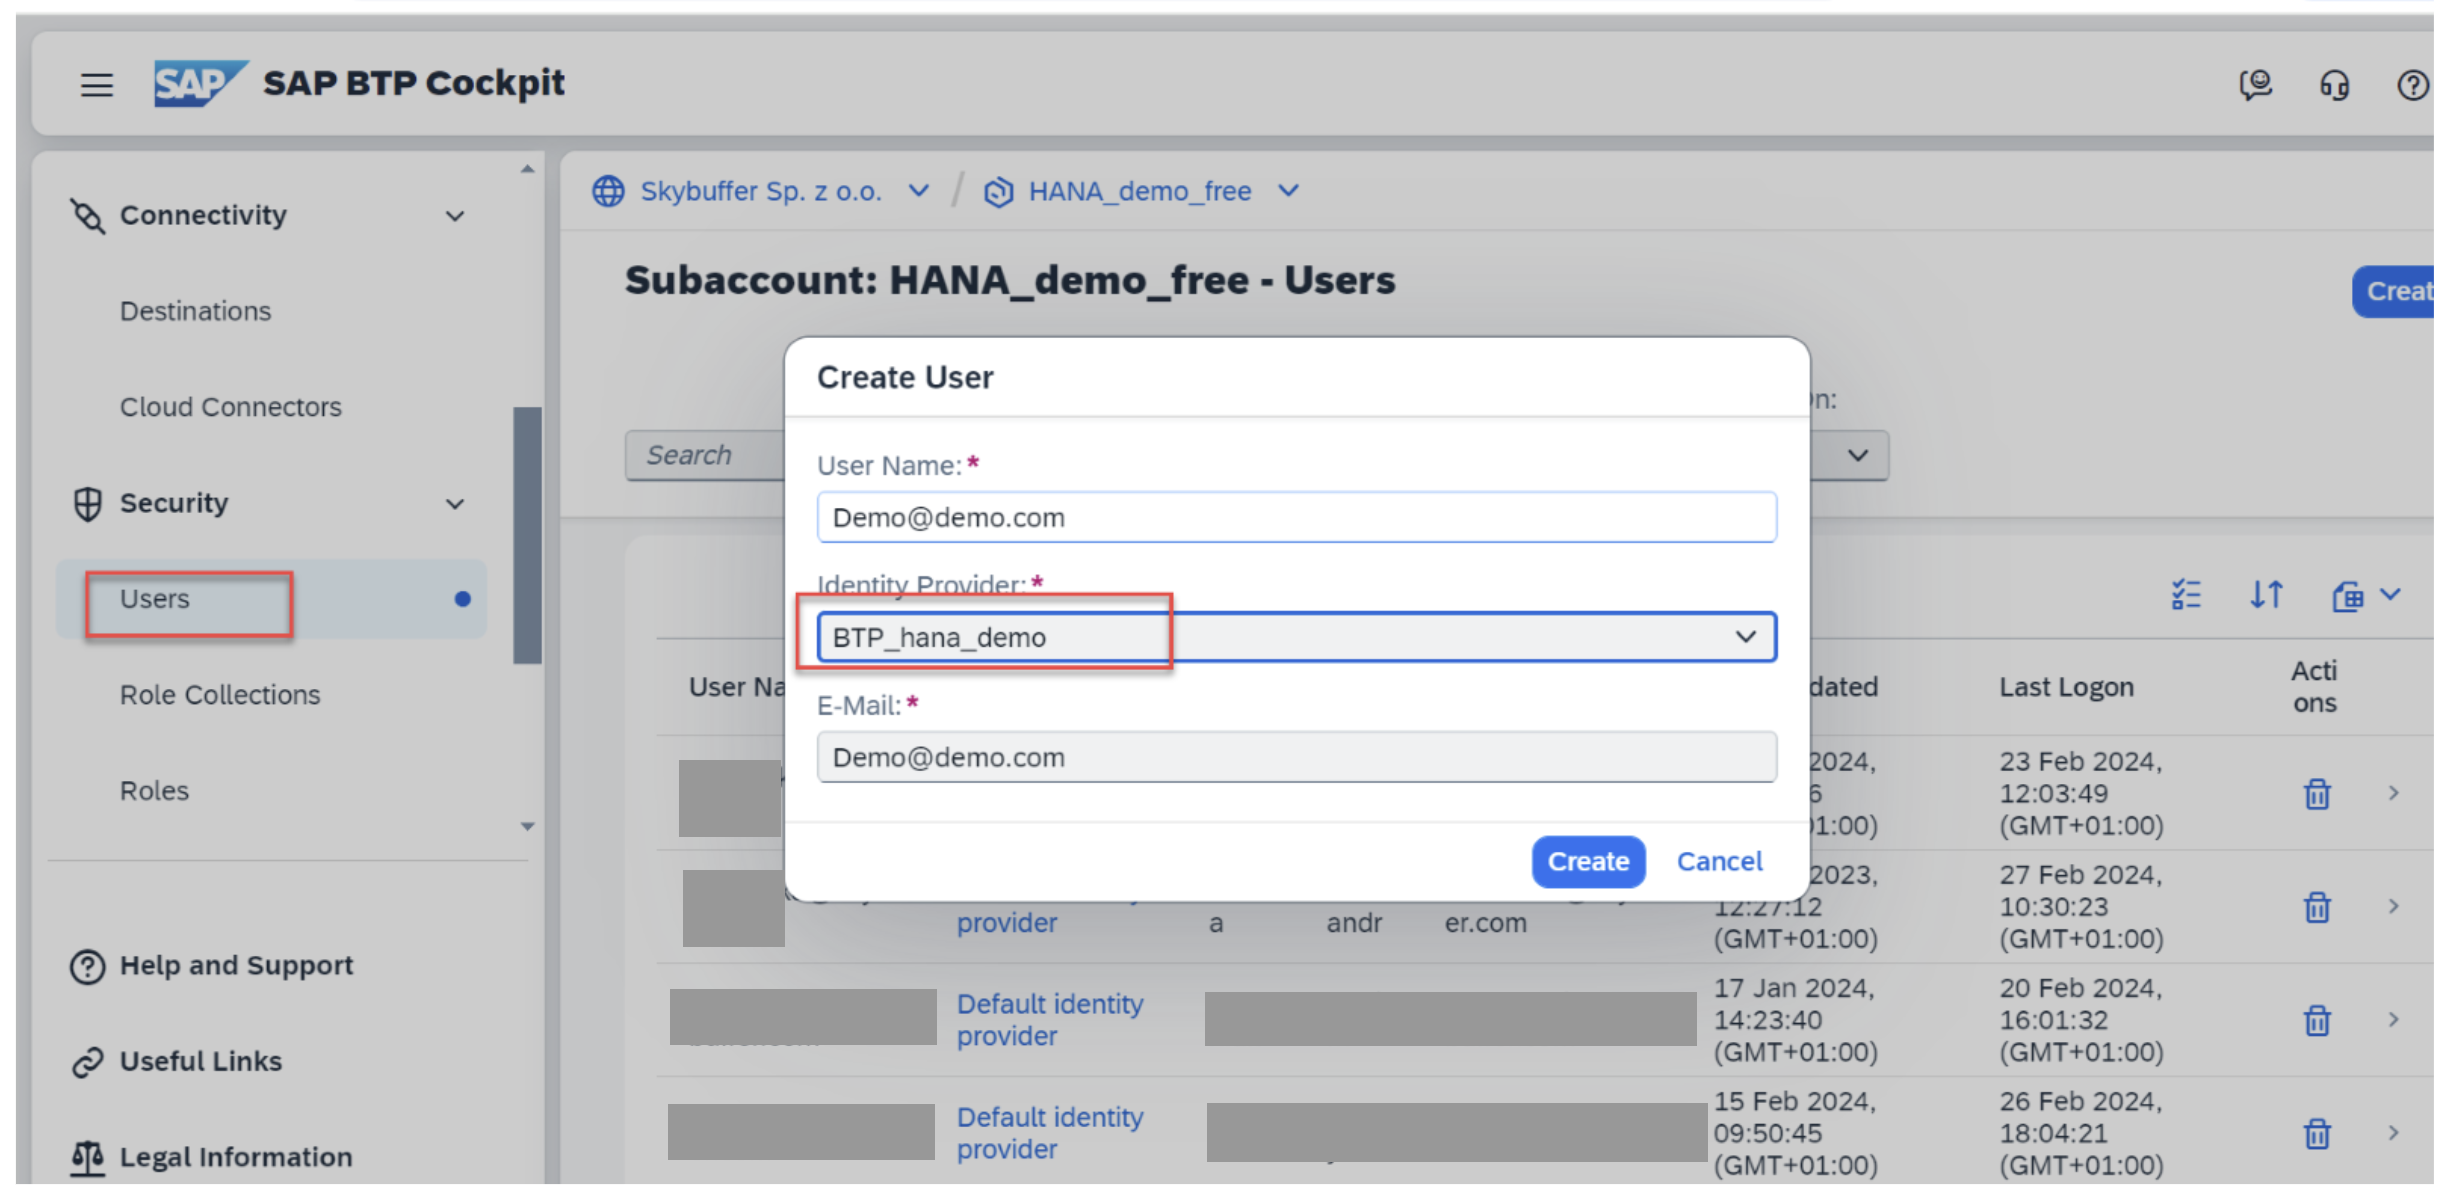Open the table export icon

(x=2347, y=596)
